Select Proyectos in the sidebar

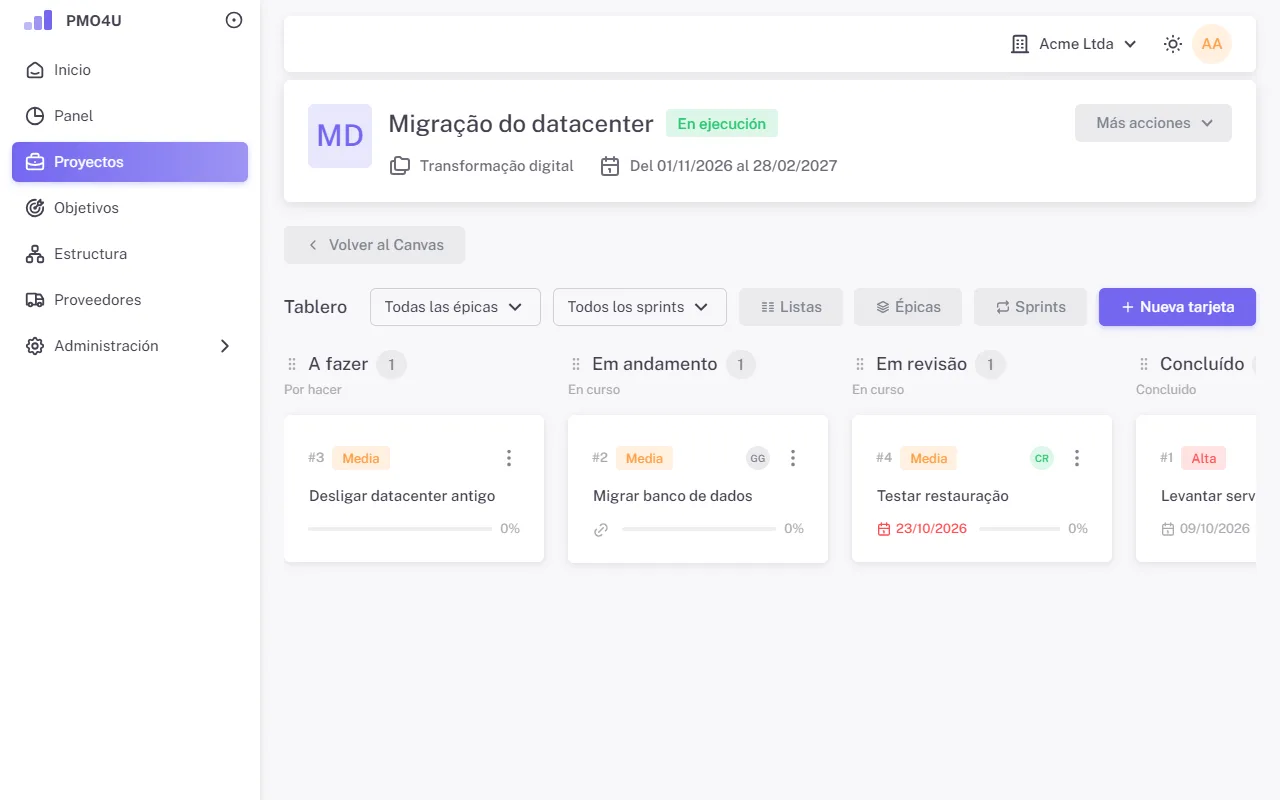130,162
